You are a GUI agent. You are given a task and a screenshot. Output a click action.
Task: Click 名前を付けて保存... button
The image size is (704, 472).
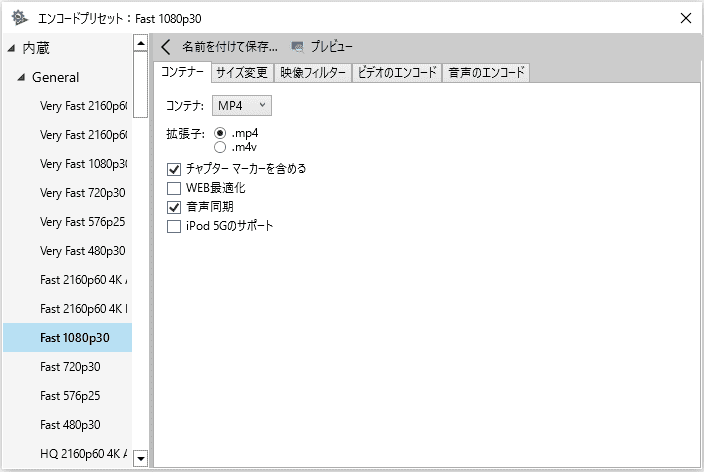coord(229,47)
